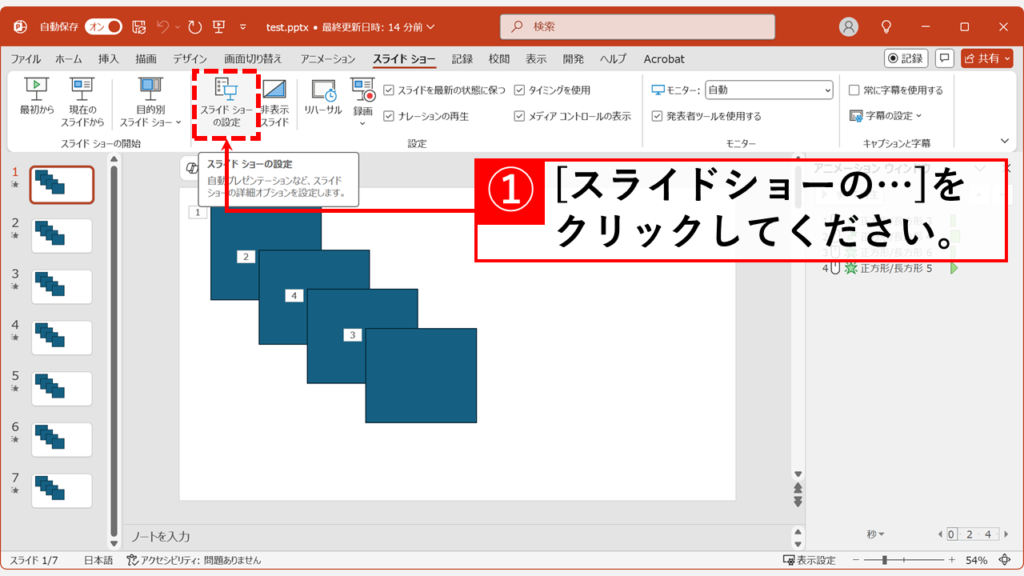1024x576 pixels.
Task: Toggle タイミングを使用 checkbox
Action: click(x=519, y=90)
